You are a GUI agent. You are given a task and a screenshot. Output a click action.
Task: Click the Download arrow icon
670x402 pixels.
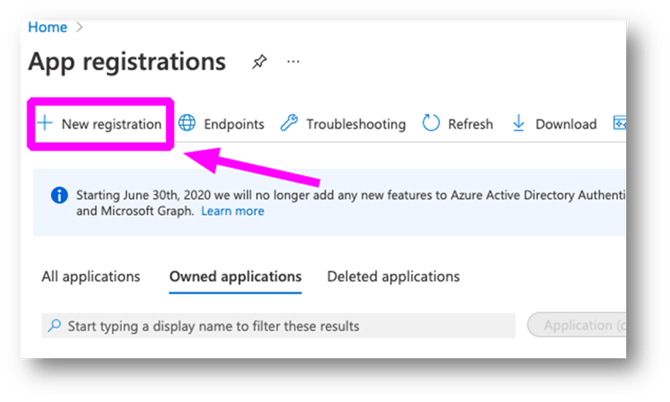[519, 123]
